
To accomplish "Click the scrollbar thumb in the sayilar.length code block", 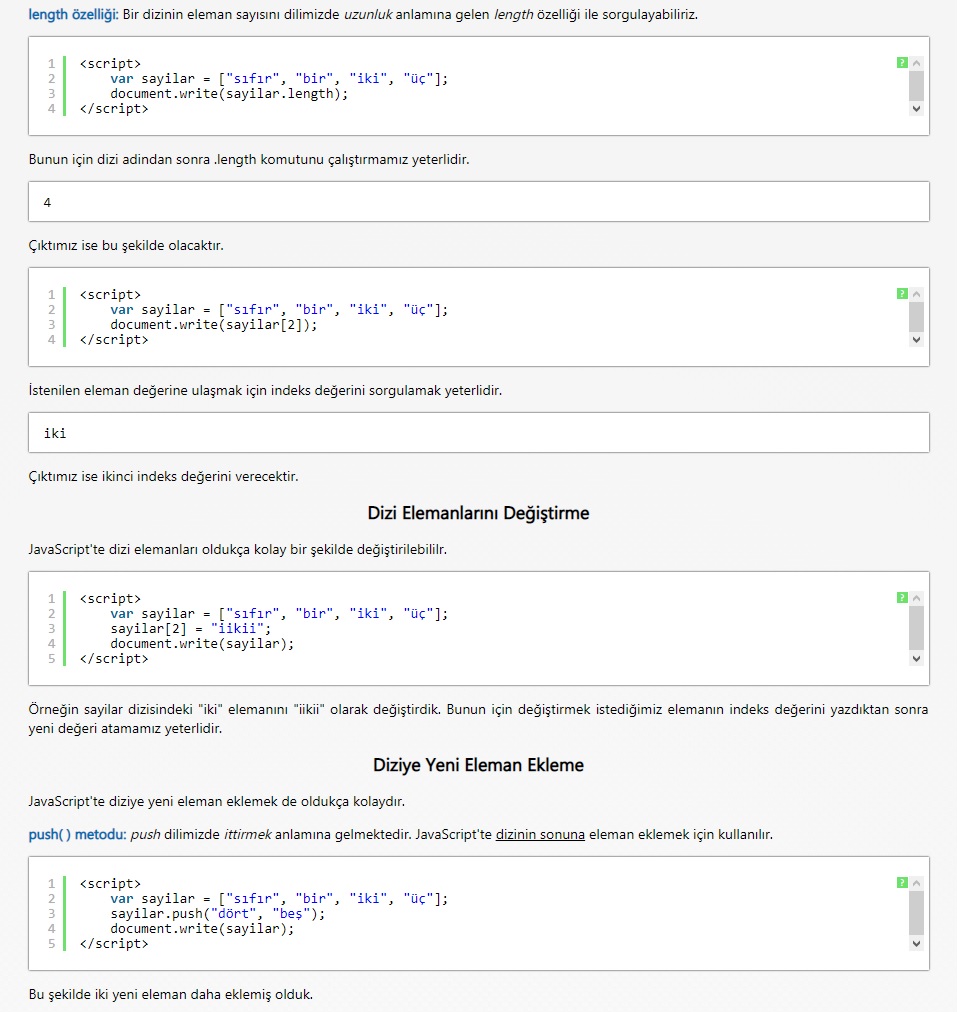I will pos(916,86).
